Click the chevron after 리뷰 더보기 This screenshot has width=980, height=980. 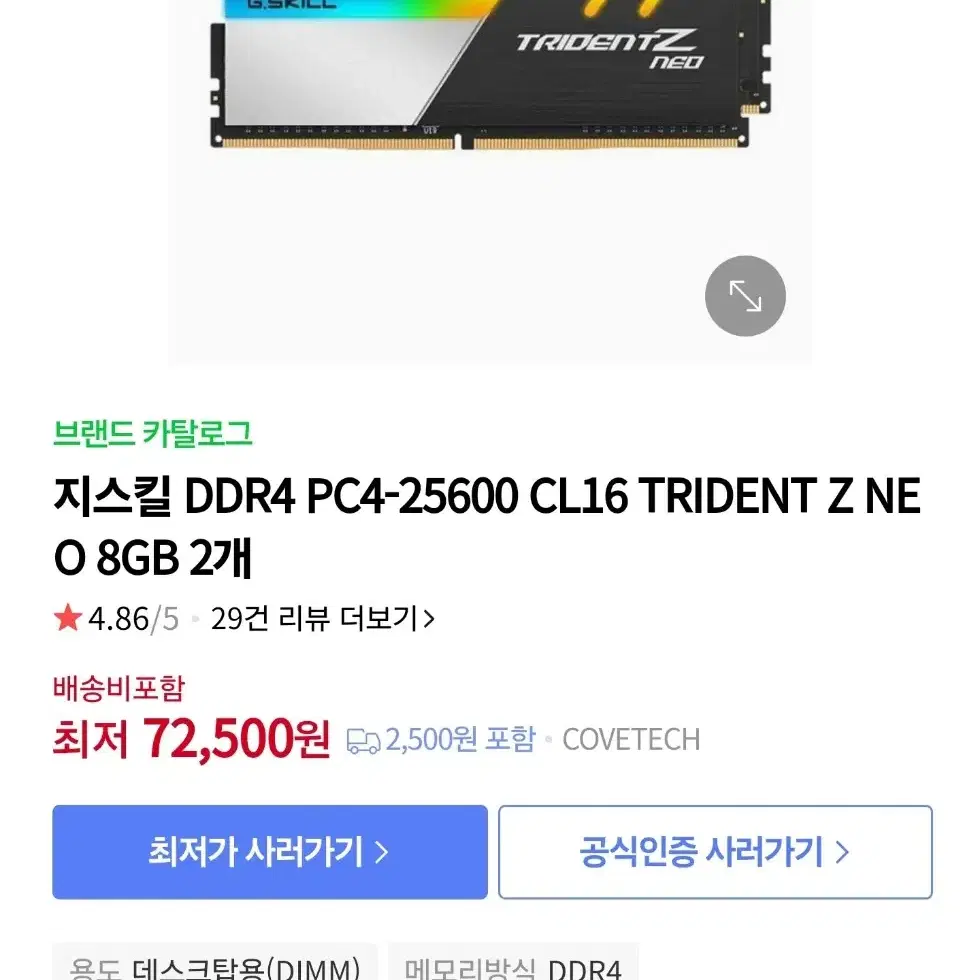429,619
